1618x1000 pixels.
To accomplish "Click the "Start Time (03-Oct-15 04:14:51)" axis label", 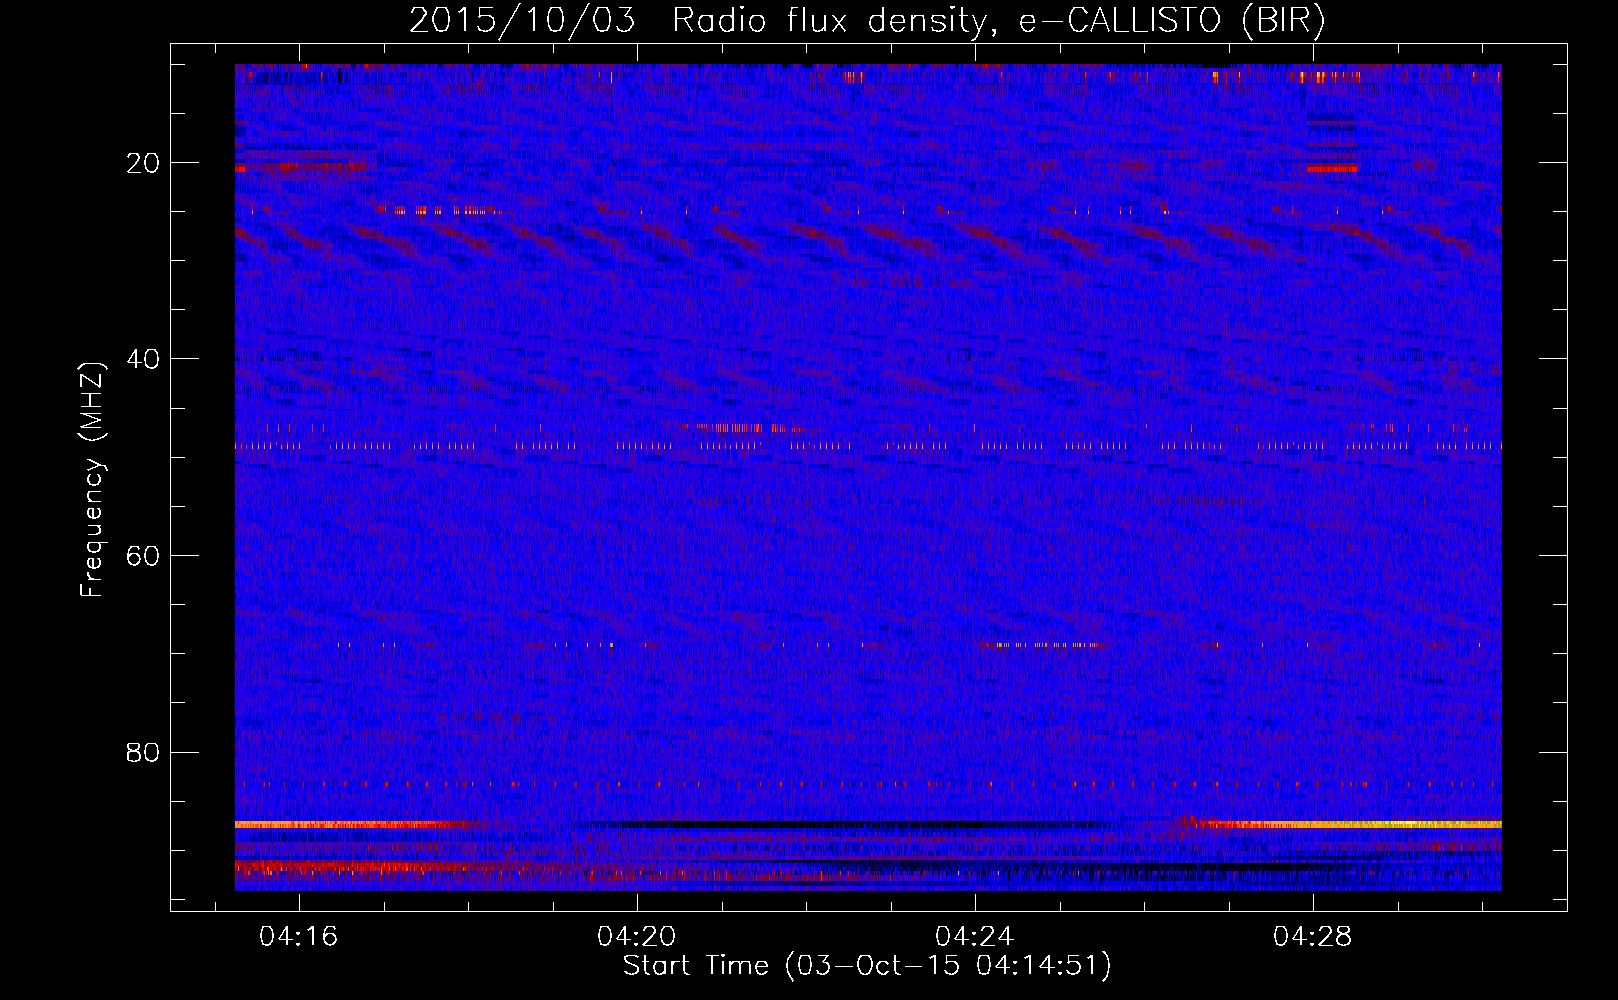I will 867,966.
